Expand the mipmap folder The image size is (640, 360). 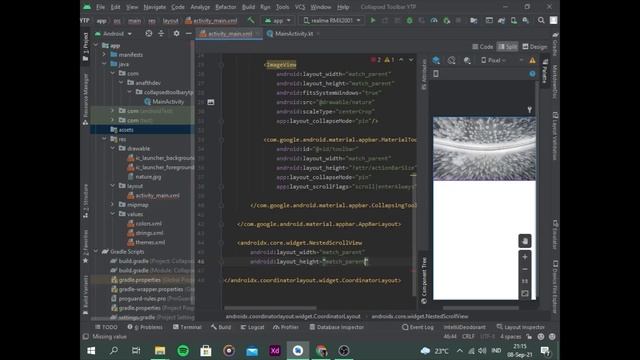tap(113, 205)
